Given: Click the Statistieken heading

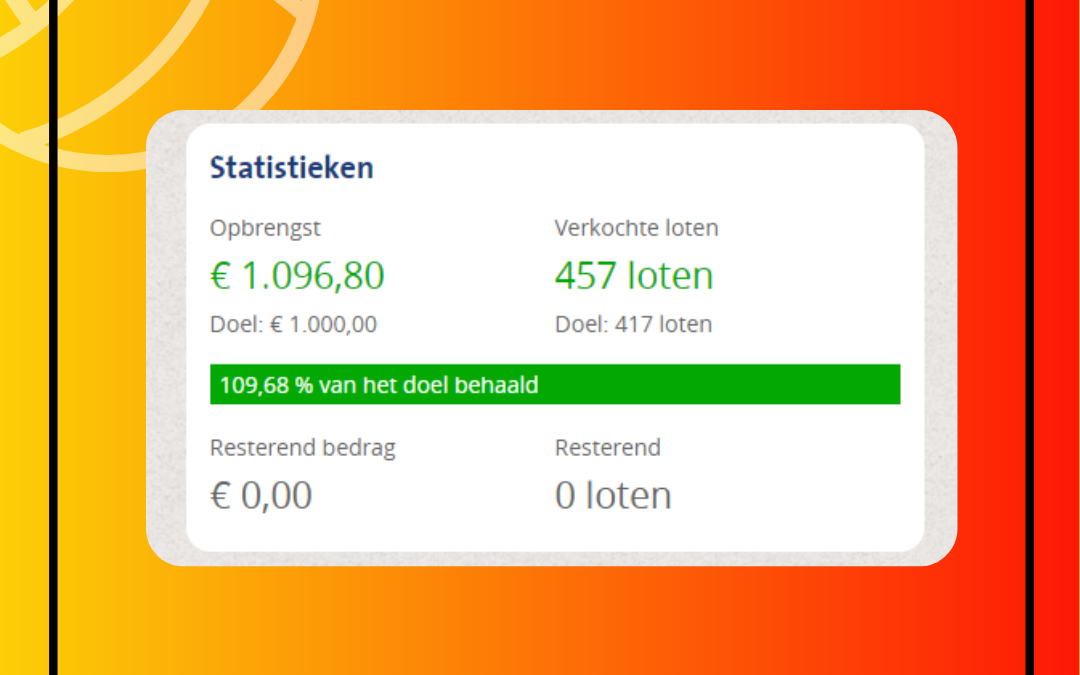Looking at the screenshot, I should coord(291,168).
